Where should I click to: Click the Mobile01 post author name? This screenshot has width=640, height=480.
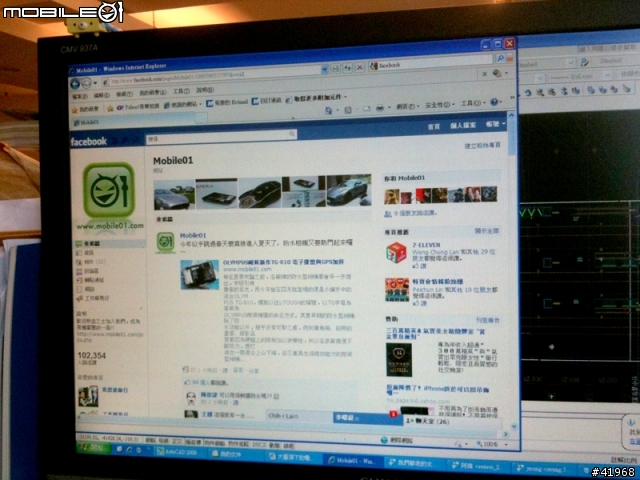[x=193, y=236]
